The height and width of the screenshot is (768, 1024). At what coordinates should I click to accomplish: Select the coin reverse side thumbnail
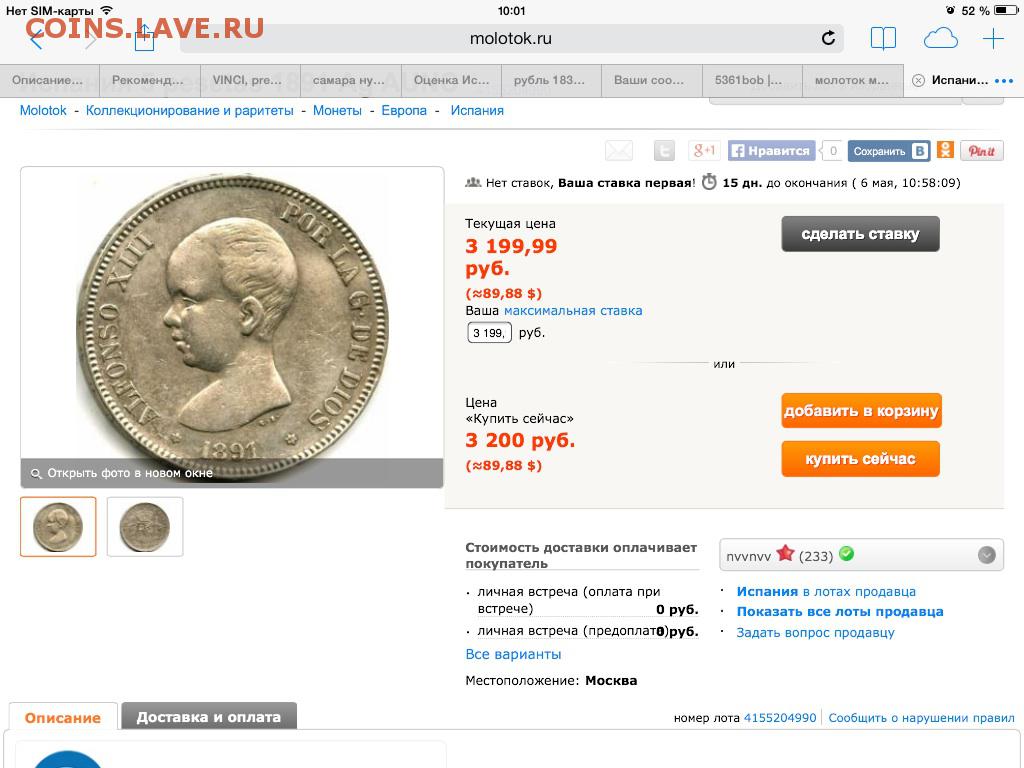point(145,527)
